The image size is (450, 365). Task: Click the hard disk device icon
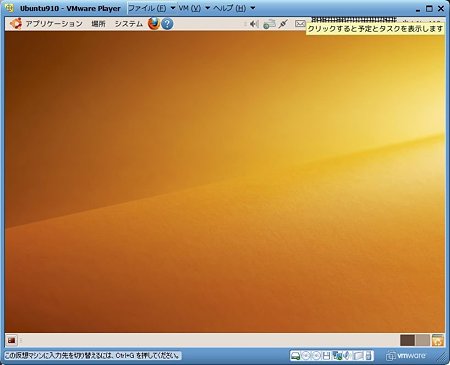pyautogui.click(x=295, y=356)
